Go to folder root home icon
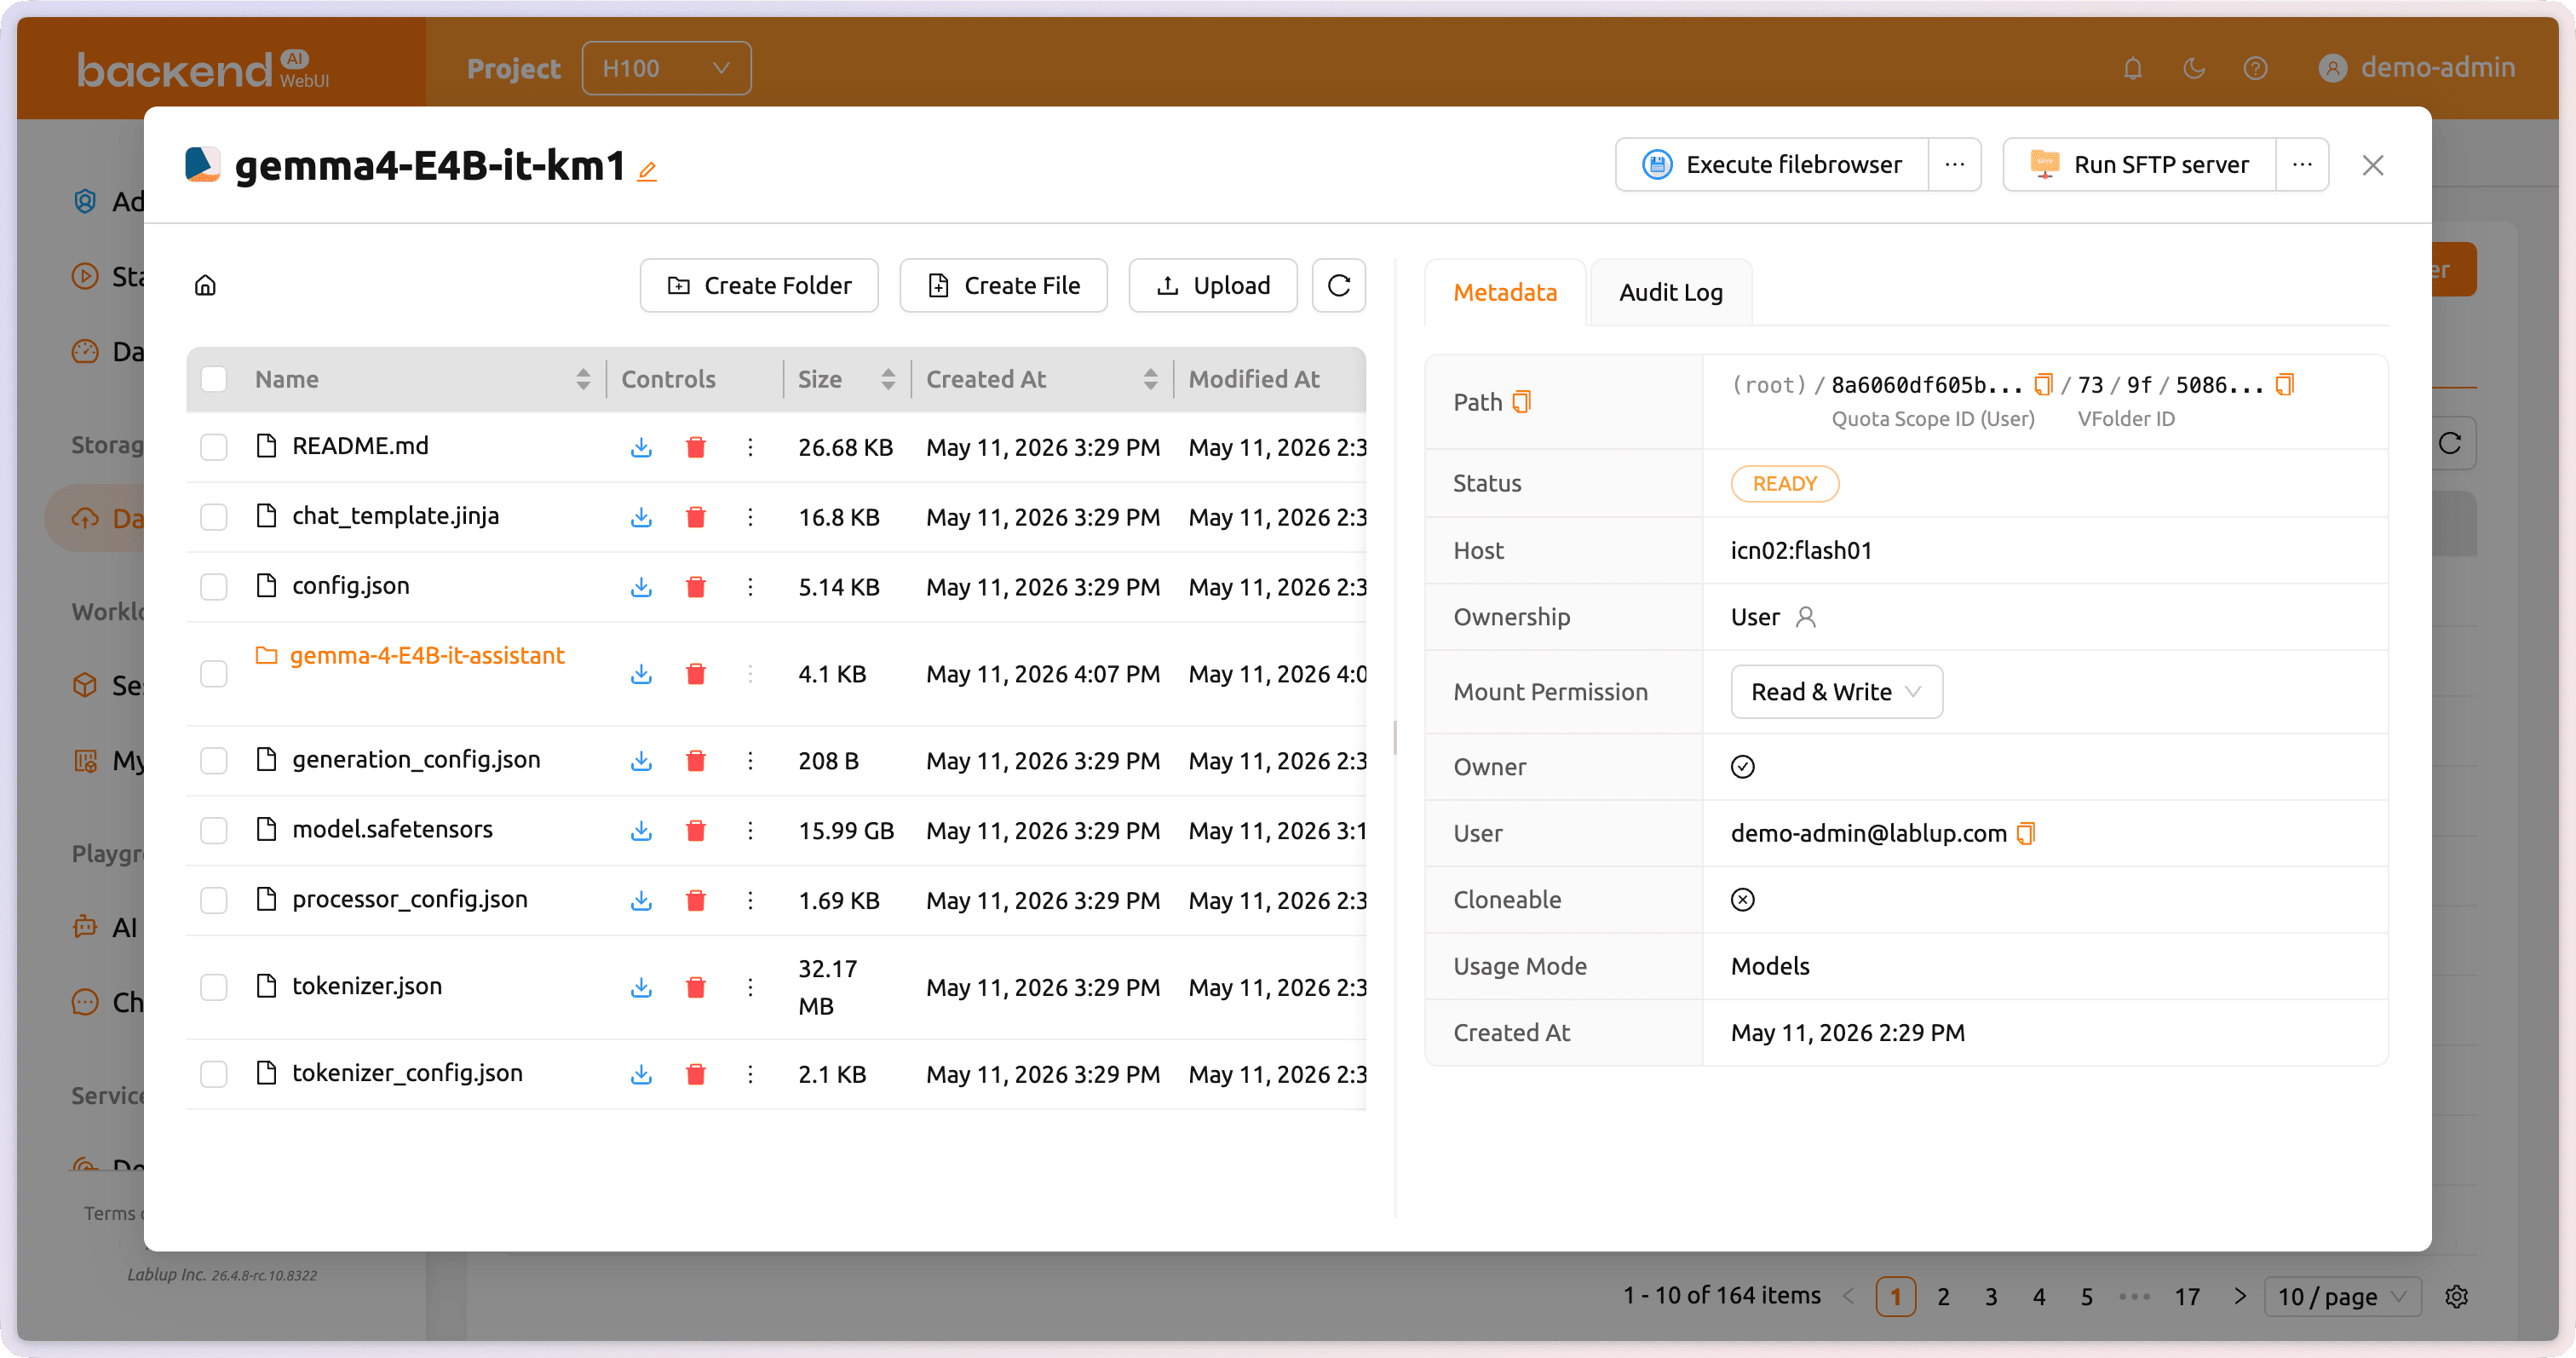The height and width of the screenshot is (1358, 2576). tap(205, 286)
